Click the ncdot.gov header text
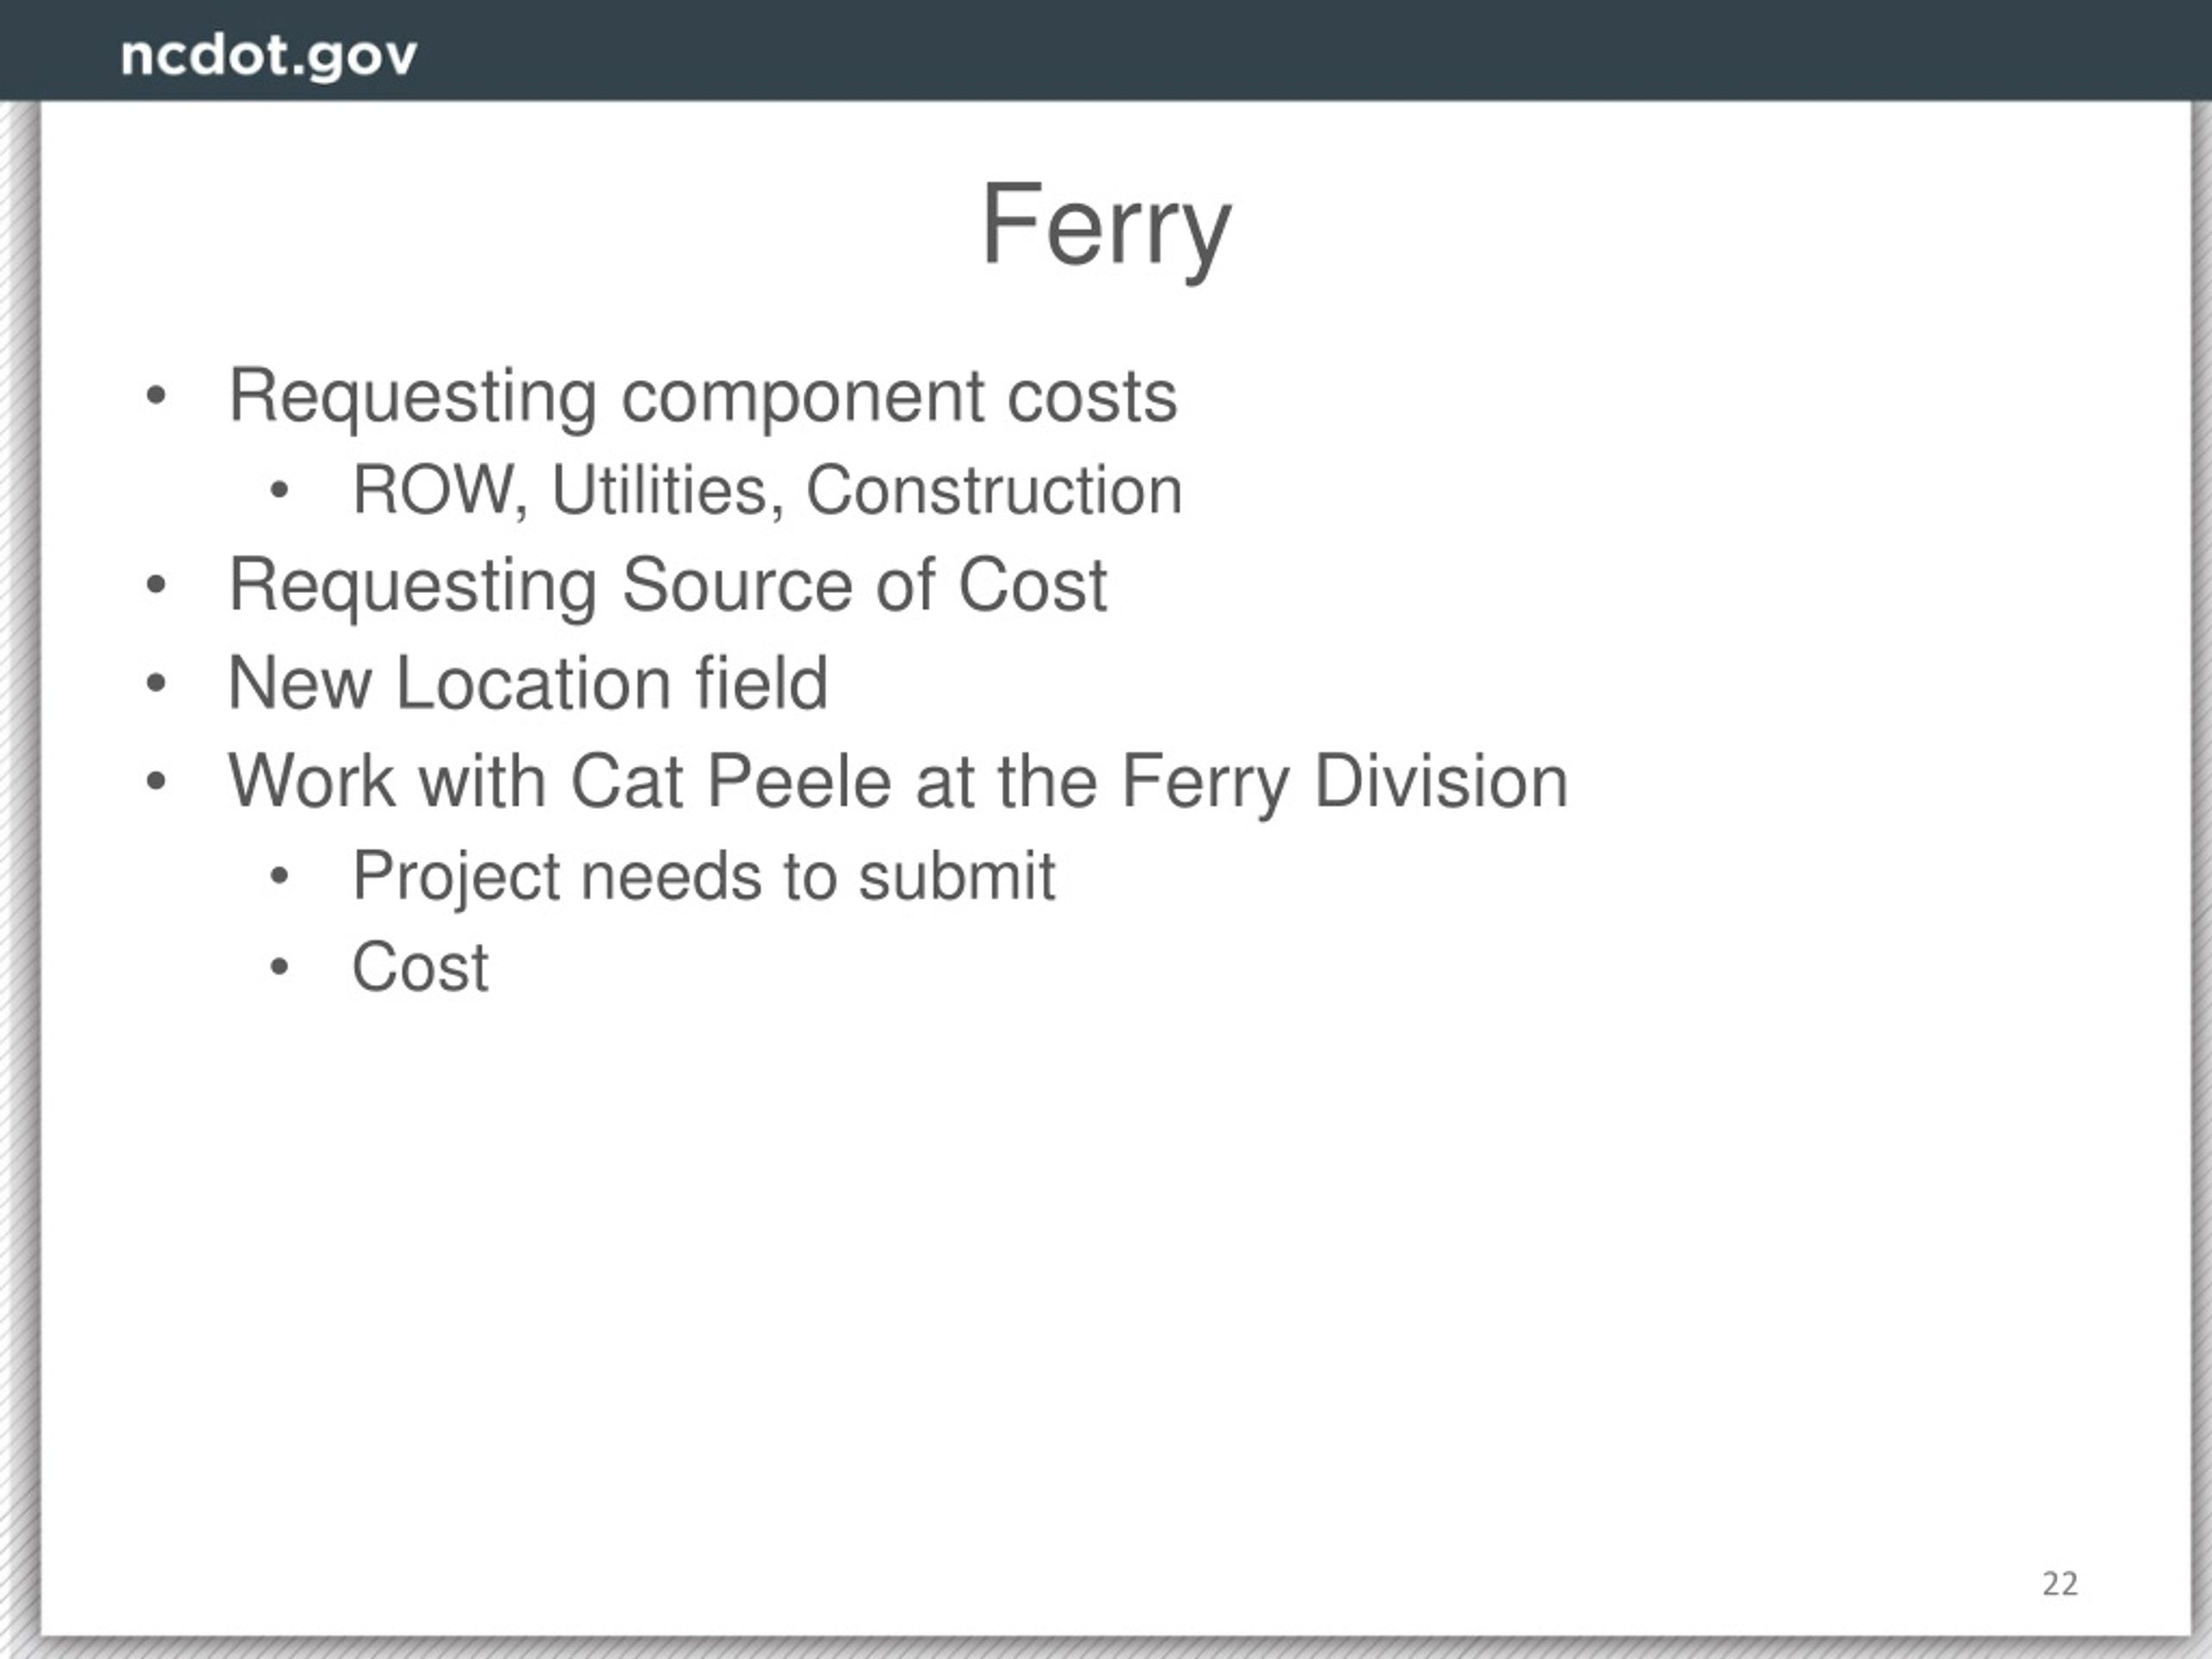Image resolution: width=2212 pixels, height=1659 pixels. click(x=268, y=56)
